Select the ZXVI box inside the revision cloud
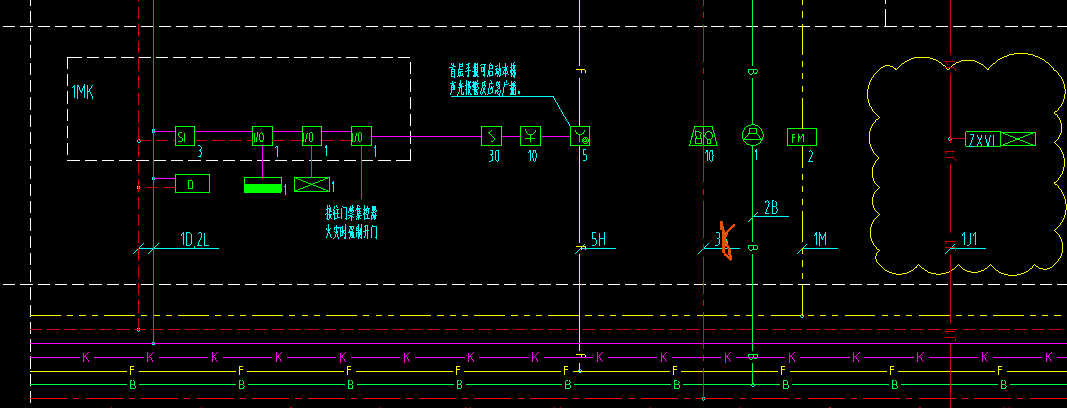This screenshot has width=1067, height=408. [982, 139]
